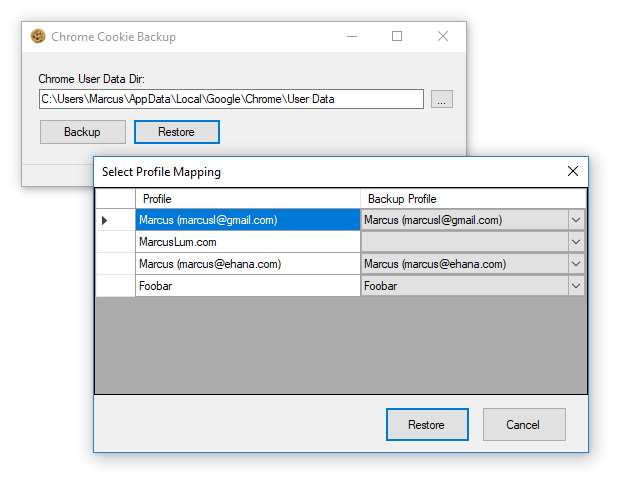Click the row header of Foobar row
Image resolution: width=624 pixels, height=487 pixels.
pyautogui.click(x=115, y=286)
